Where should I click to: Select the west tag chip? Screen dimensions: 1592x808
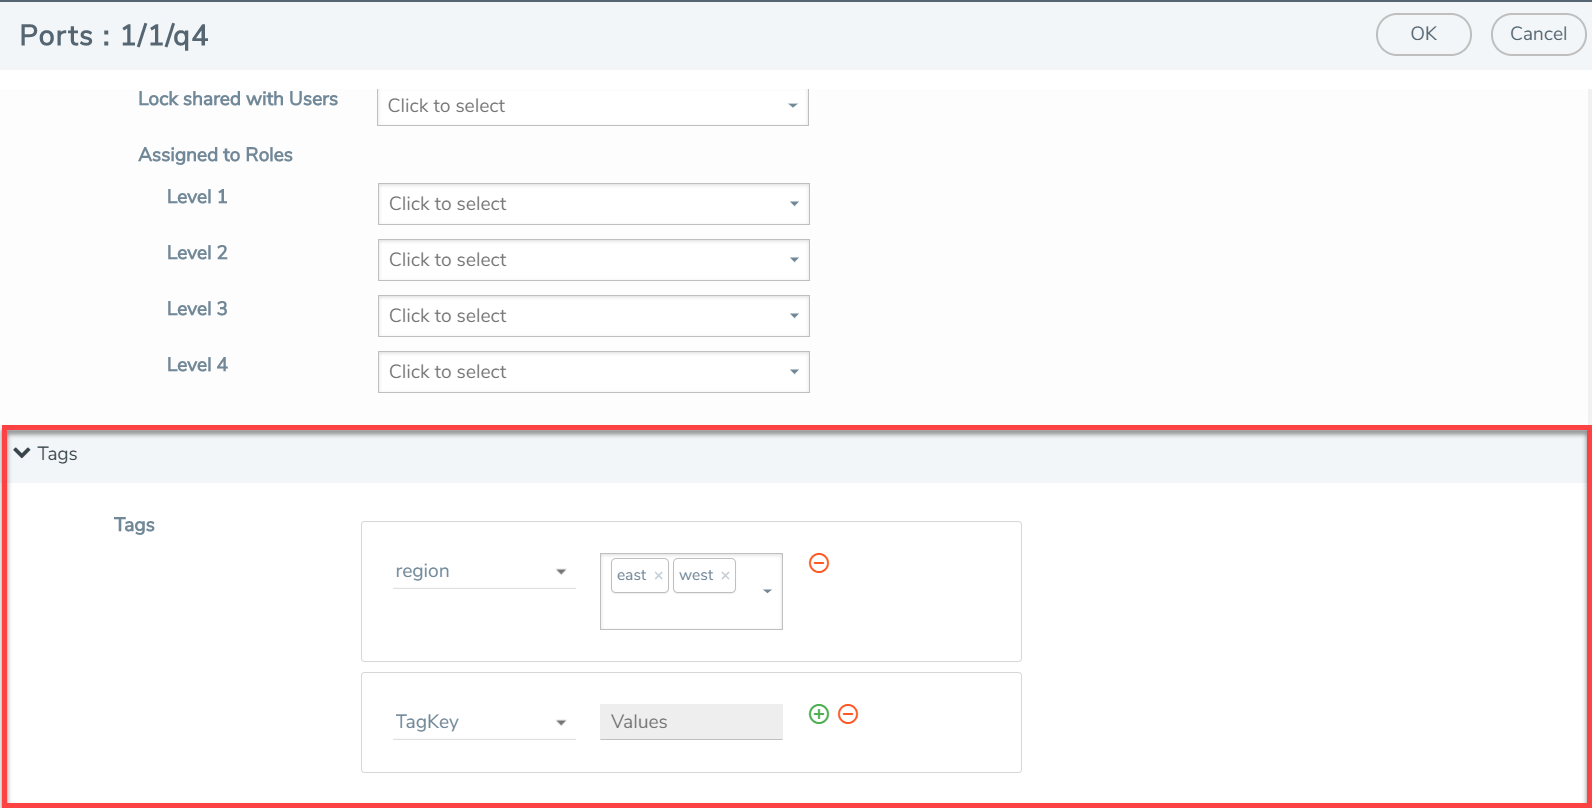click(696, 576)
